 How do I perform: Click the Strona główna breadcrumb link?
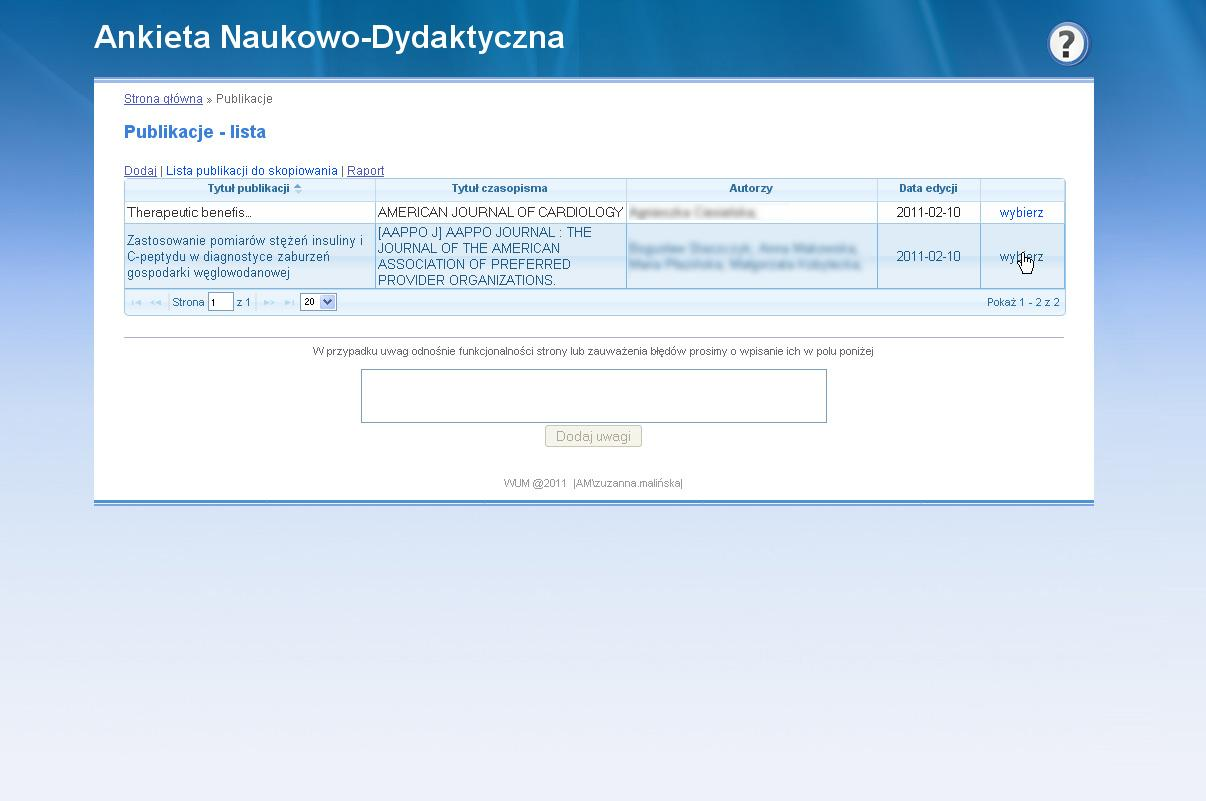click(163, 99)
